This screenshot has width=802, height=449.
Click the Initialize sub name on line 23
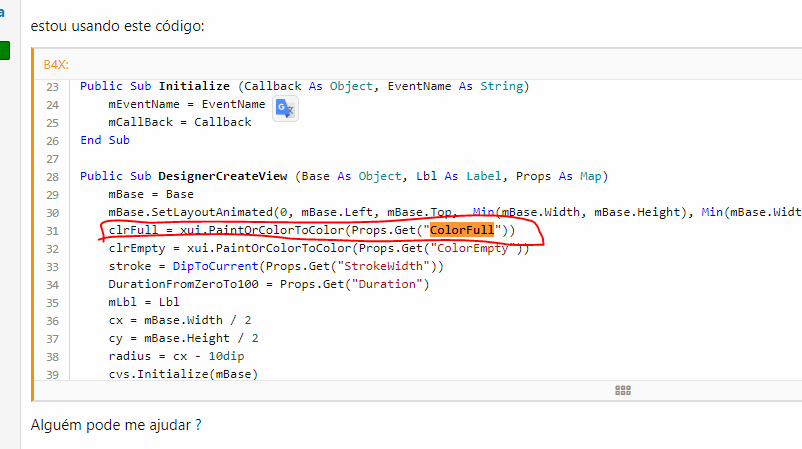point(197,86)
